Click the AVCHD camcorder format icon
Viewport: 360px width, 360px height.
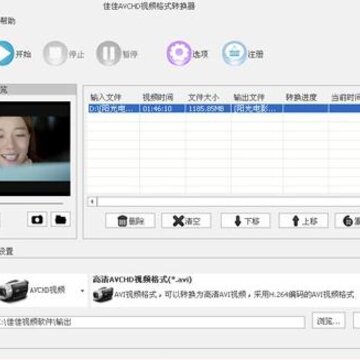click(14, 290)
